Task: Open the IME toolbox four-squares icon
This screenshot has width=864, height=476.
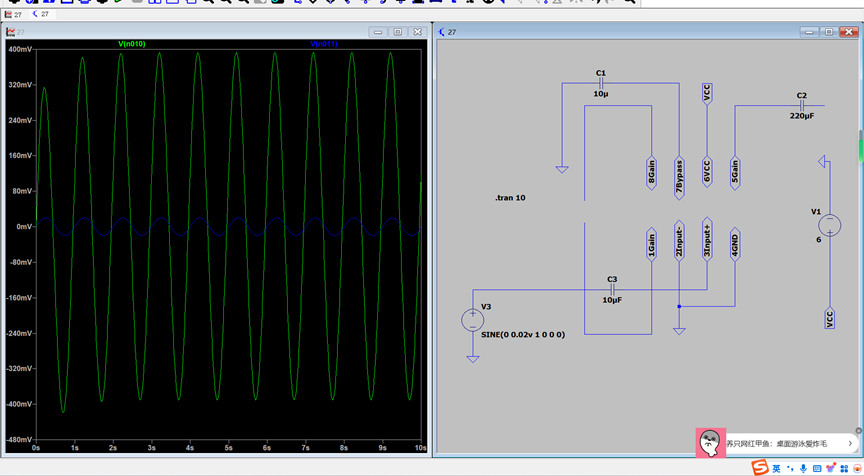Action: pyautogui.click(x=843, y=468)
